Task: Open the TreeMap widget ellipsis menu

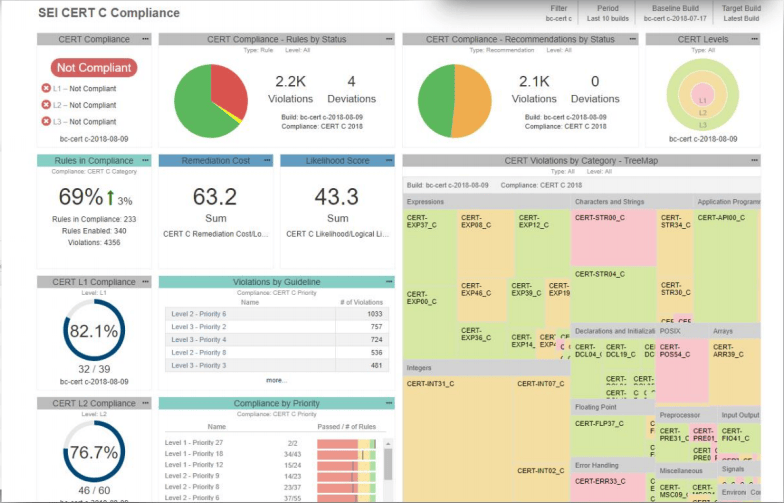Action: tap(754, 160)
